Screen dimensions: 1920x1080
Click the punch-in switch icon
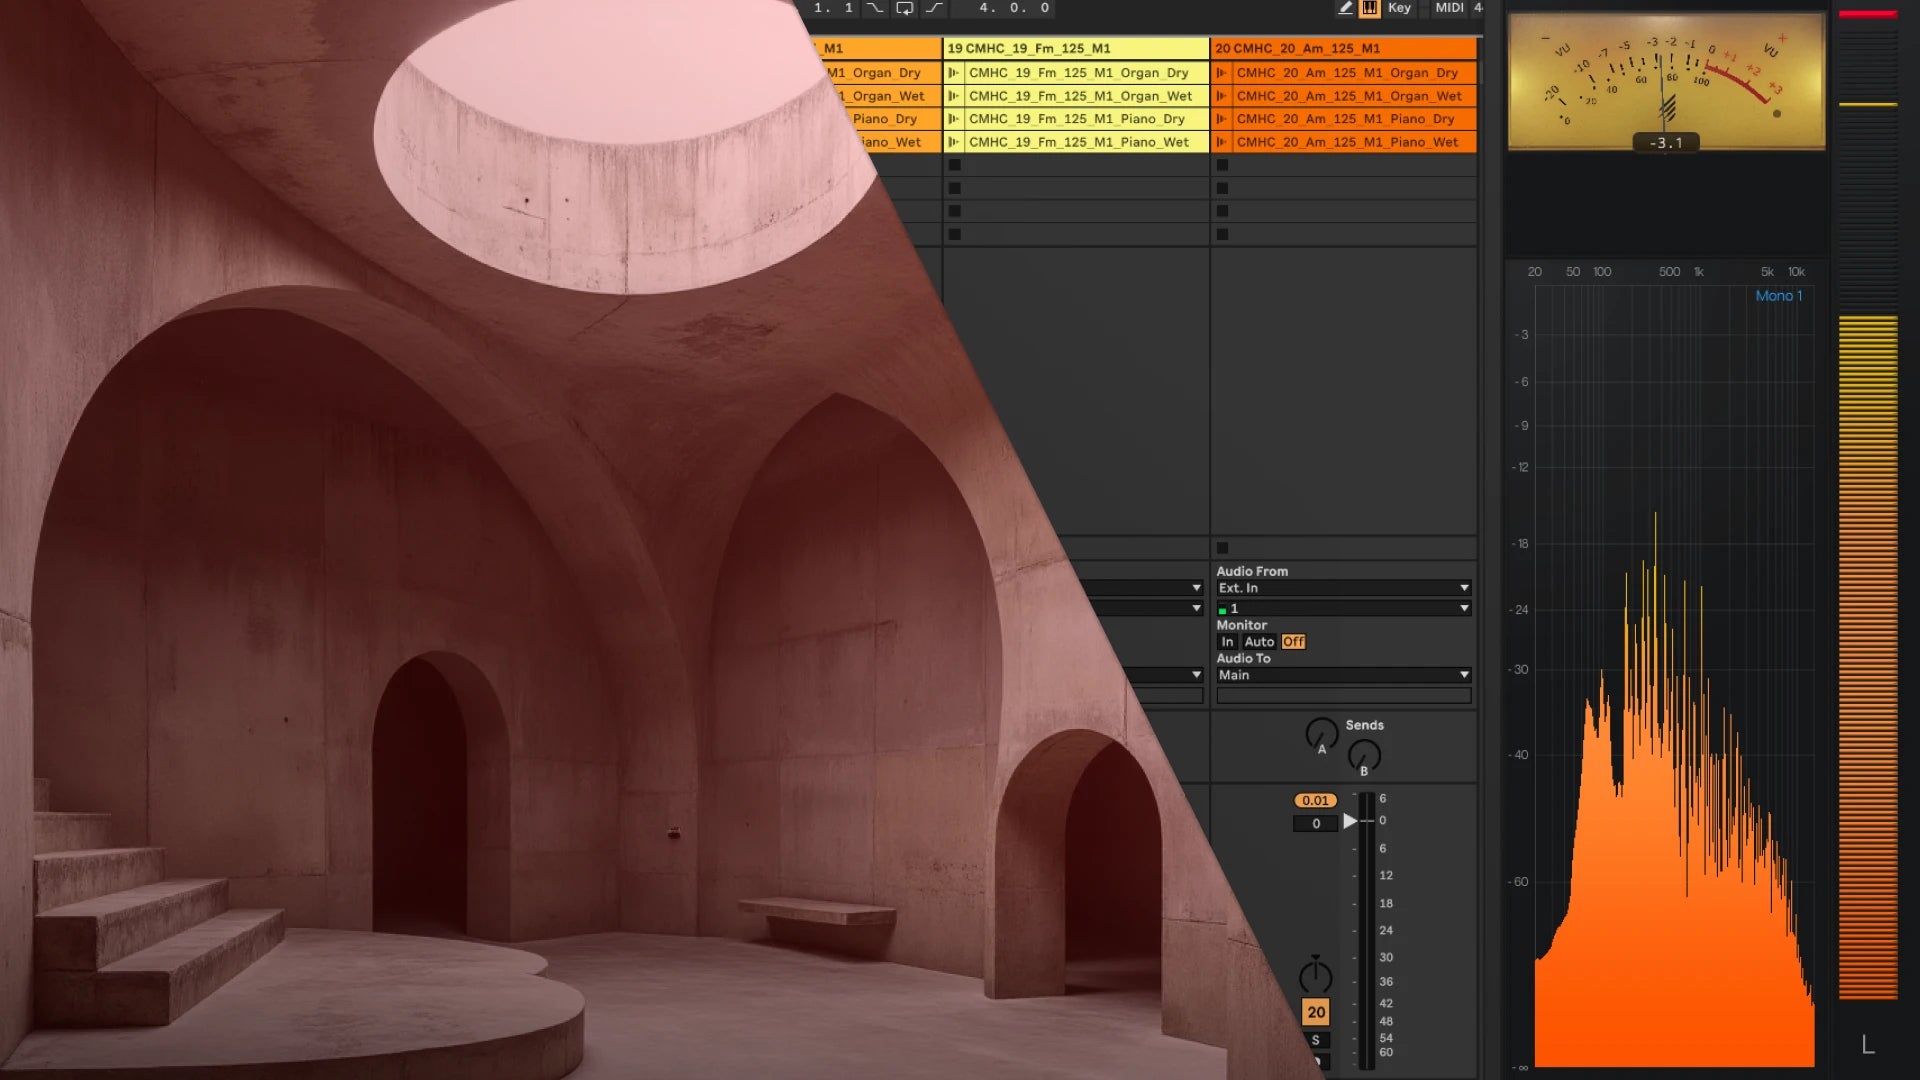(875, 8)
